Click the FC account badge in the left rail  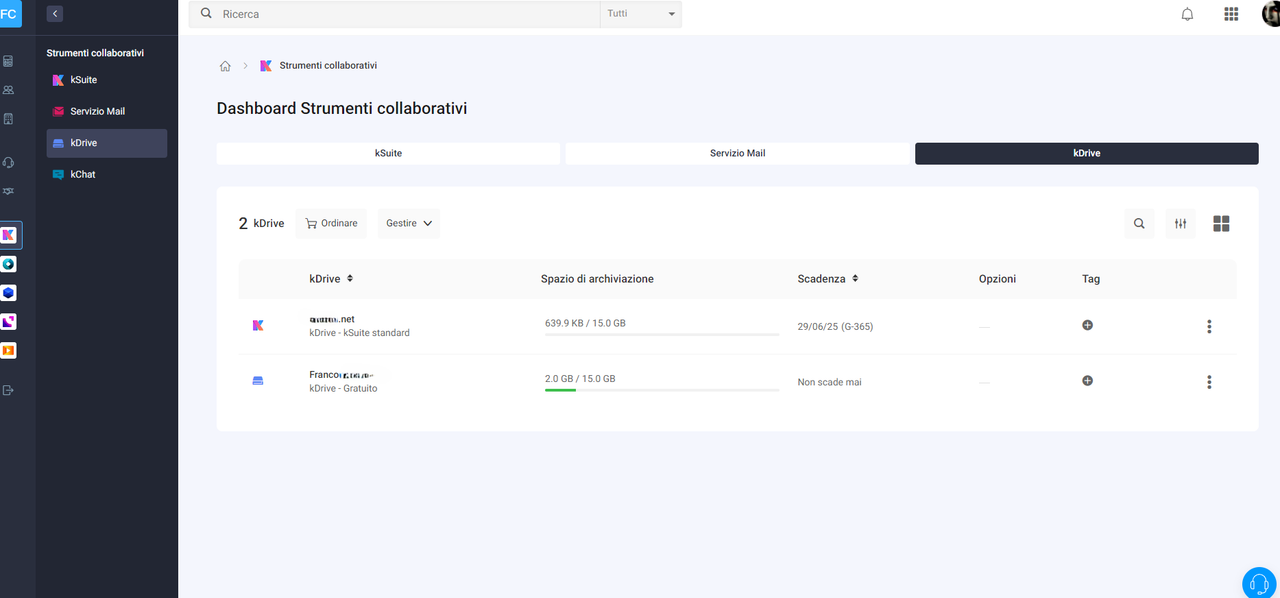click(9, 14)
